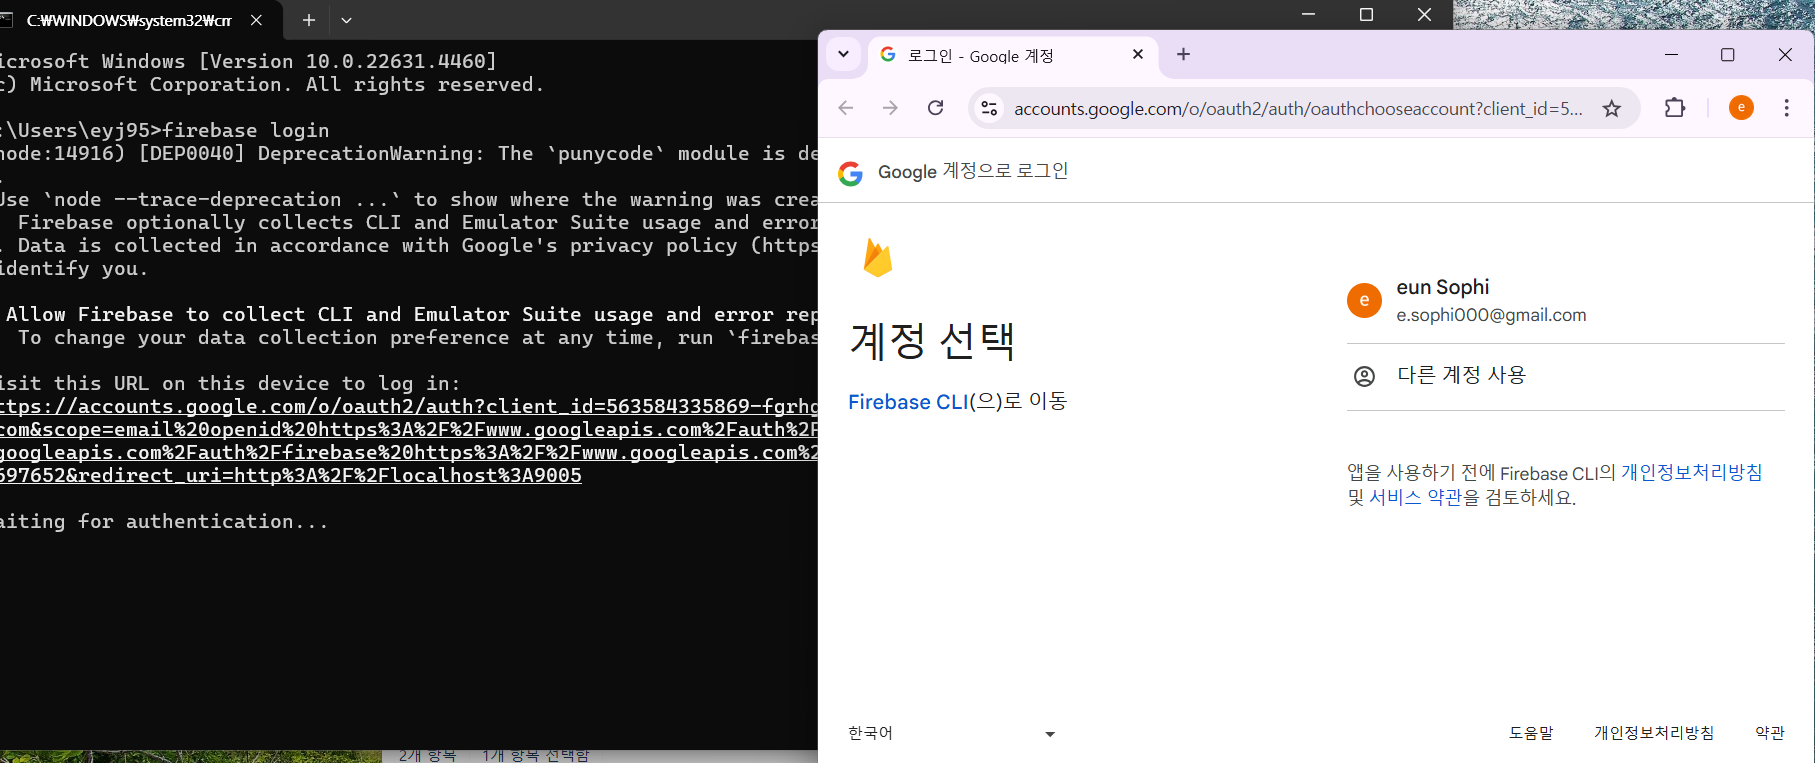This screenshot has width=1815, height=763.
Task: Click the e.sophi000@gmail.com address
Action: (1491, 315)
